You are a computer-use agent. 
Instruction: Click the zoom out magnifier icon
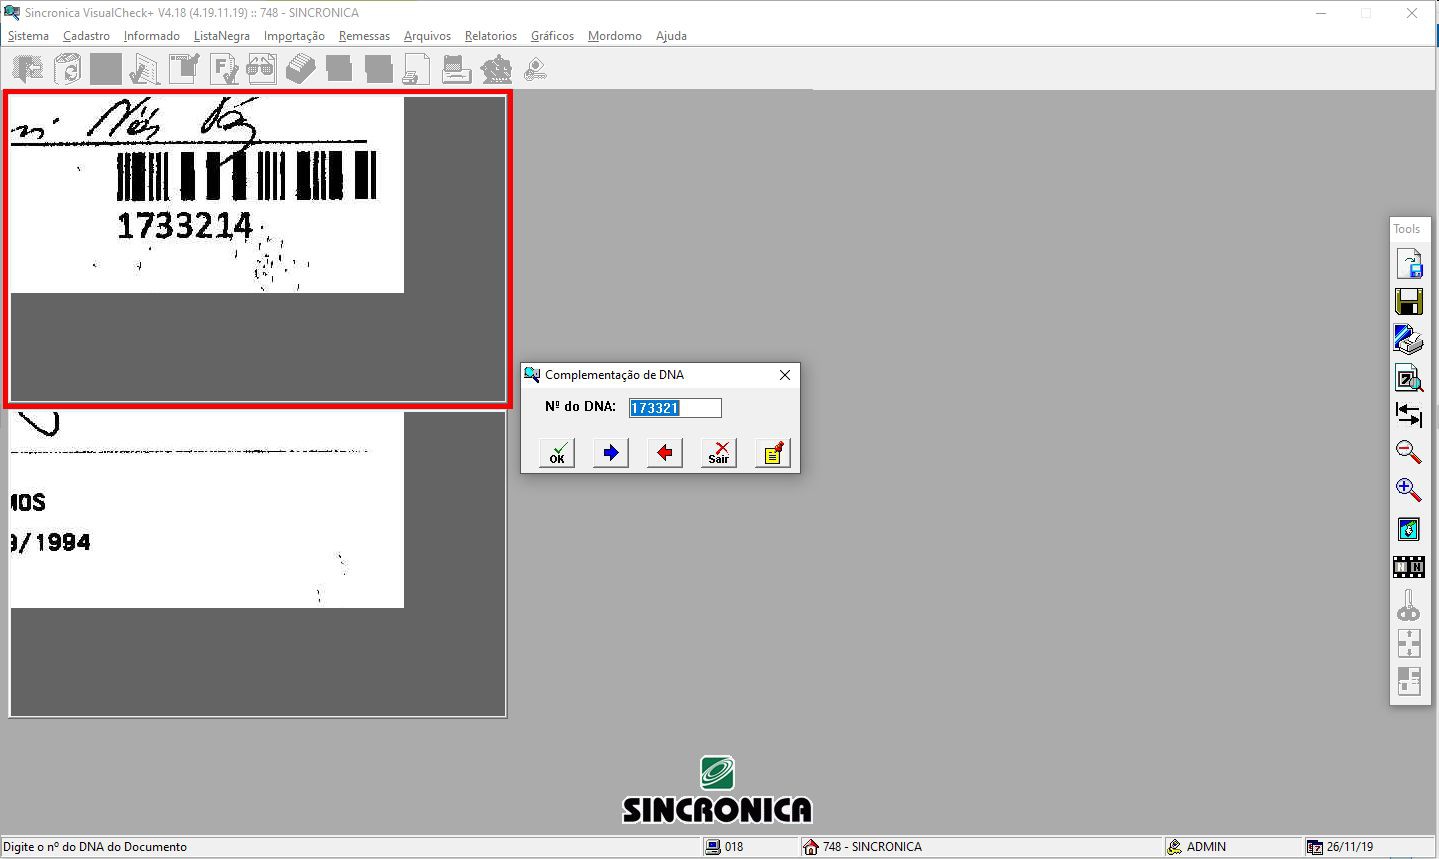point(1408,452)
